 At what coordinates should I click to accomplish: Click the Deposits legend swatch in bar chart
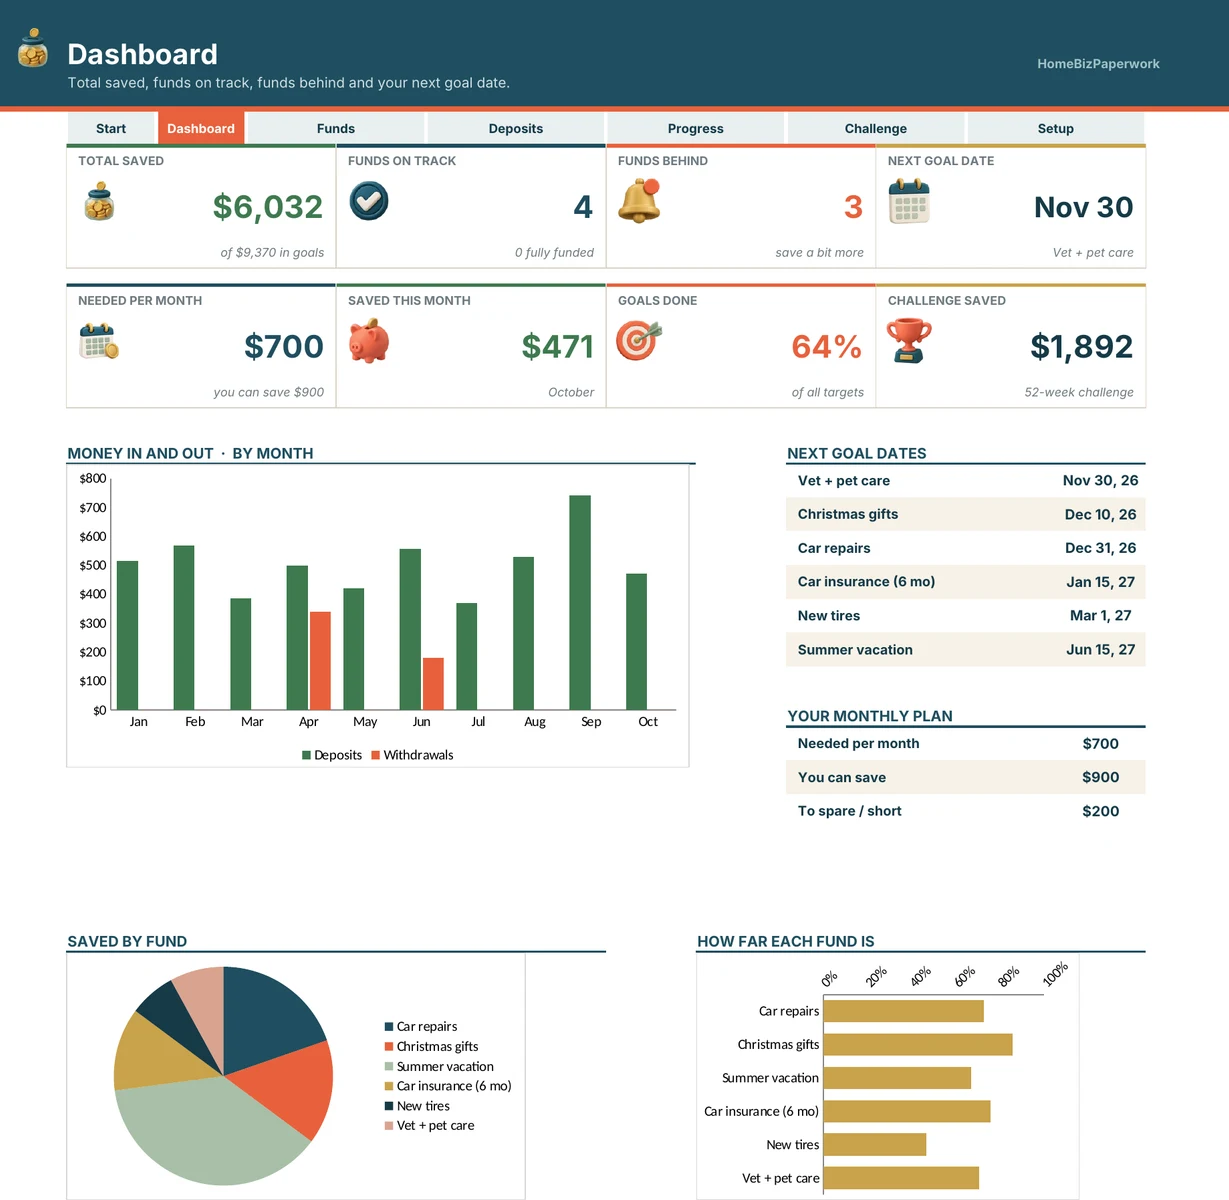(x=307, y=755)
